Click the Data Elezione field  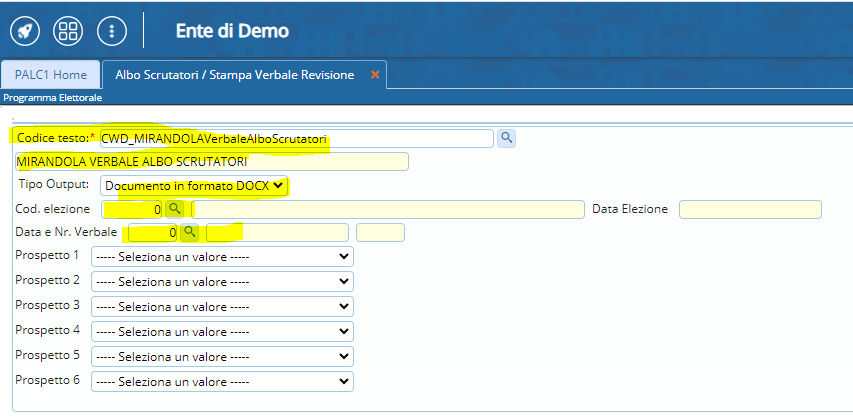749,209
